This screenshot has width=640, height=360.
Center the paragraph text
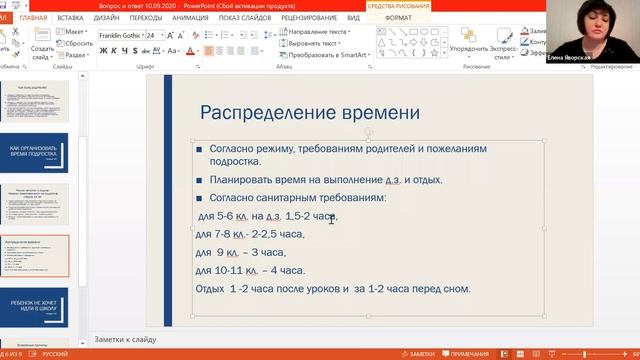tap(220, 51)
